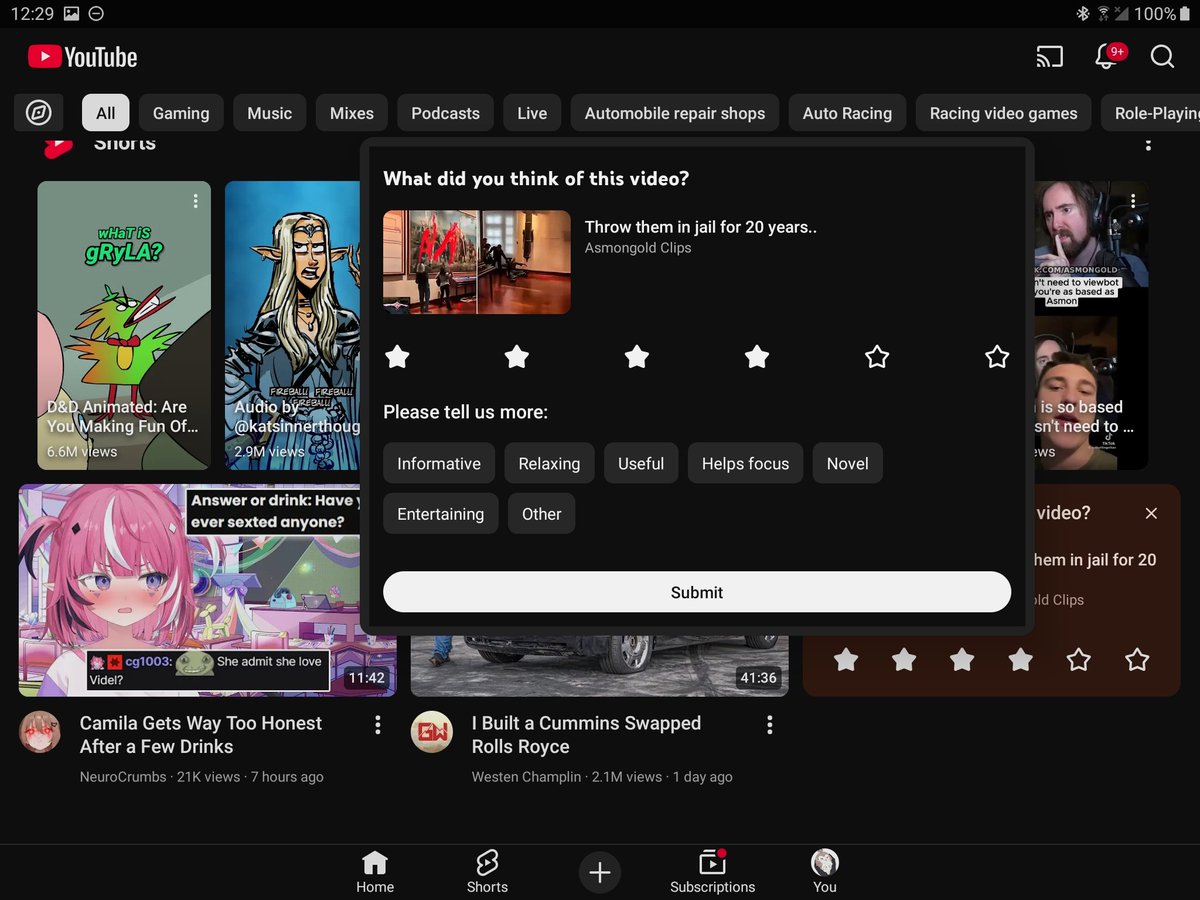Open the YouTube logo home link

82,57
